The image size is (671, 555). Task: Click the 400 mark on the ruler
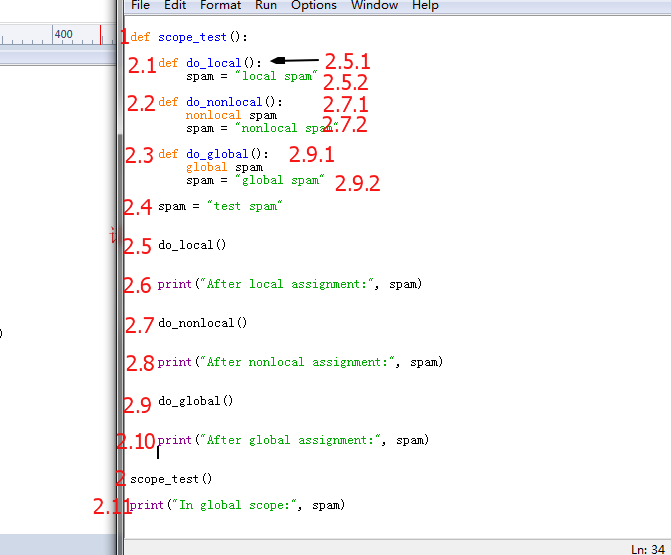coord(63,35)
